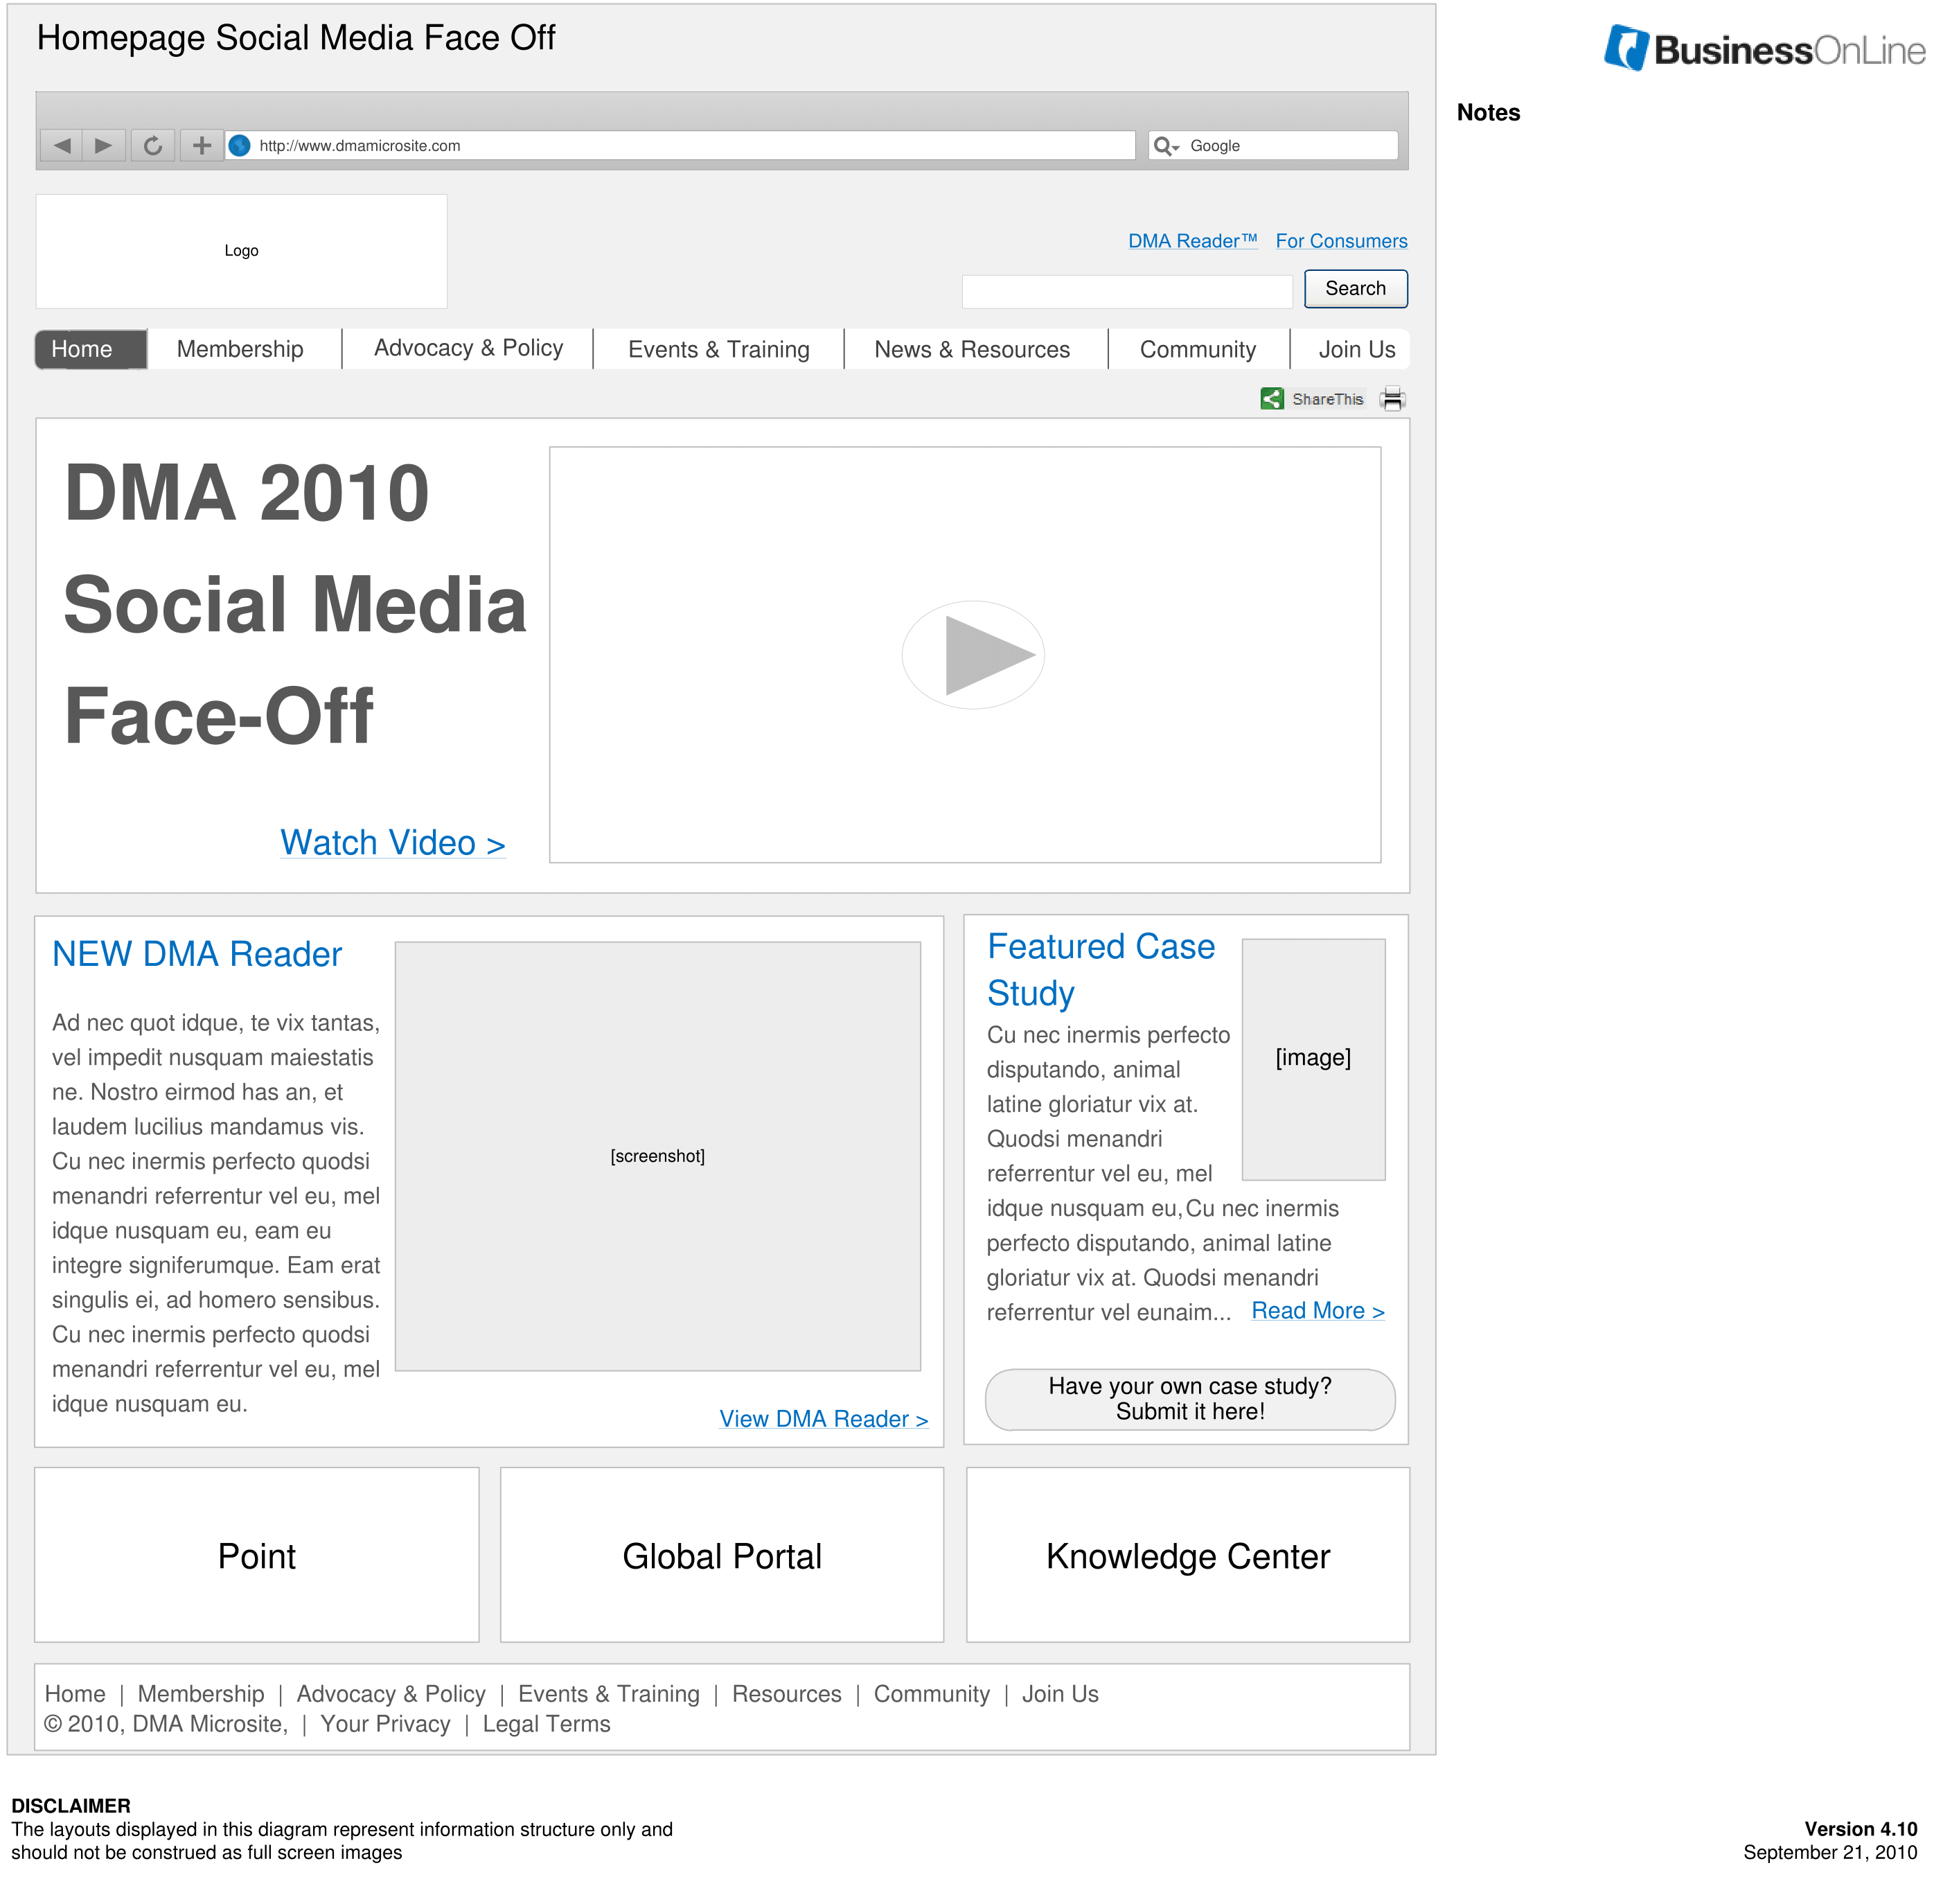Click the footer Home link

75,1694
